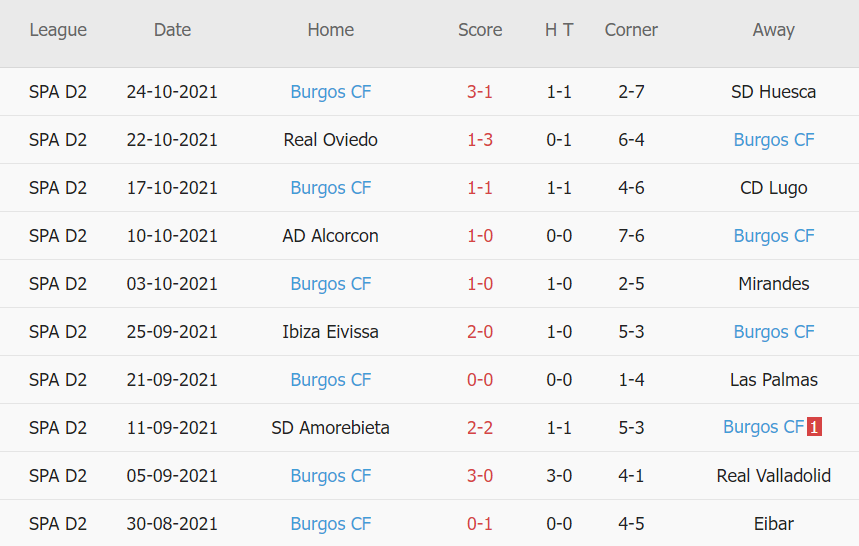
Task: Open the 2-0 score at Ibiza Eivissa
Action: pos(480,332)
